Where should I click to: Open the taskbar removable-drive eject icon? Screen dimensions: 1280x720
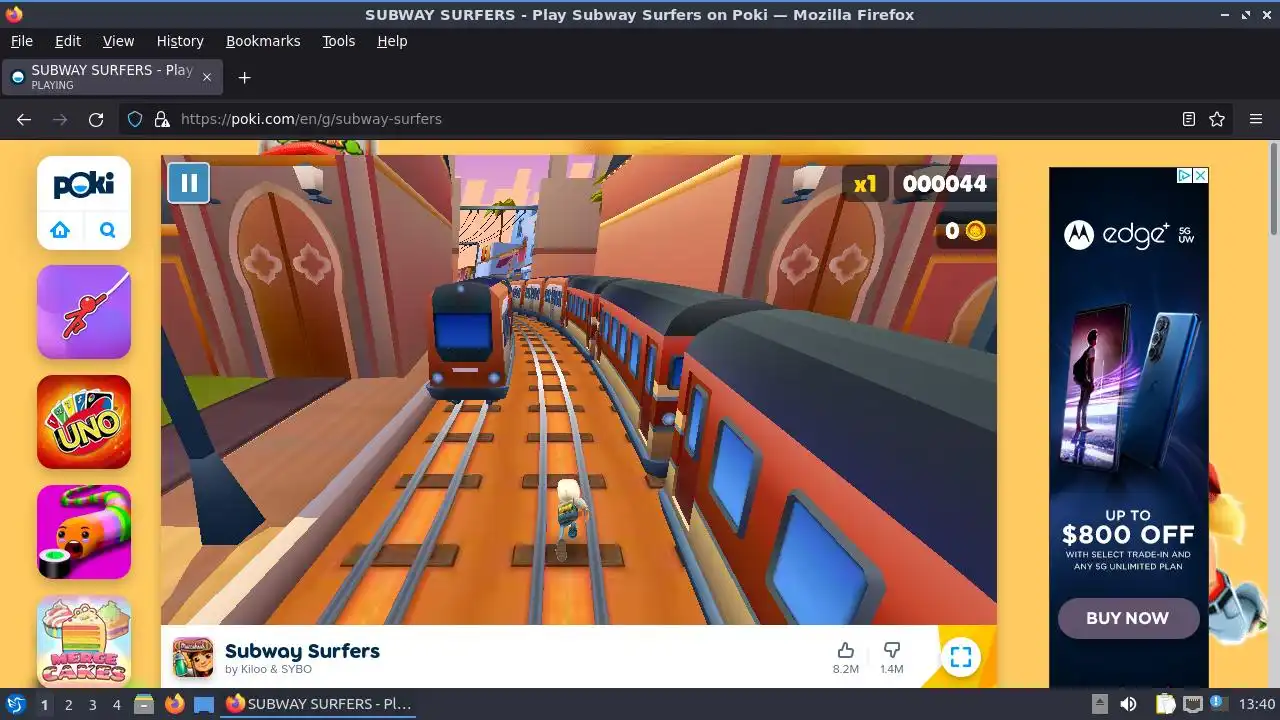[x=1099, y=704]
